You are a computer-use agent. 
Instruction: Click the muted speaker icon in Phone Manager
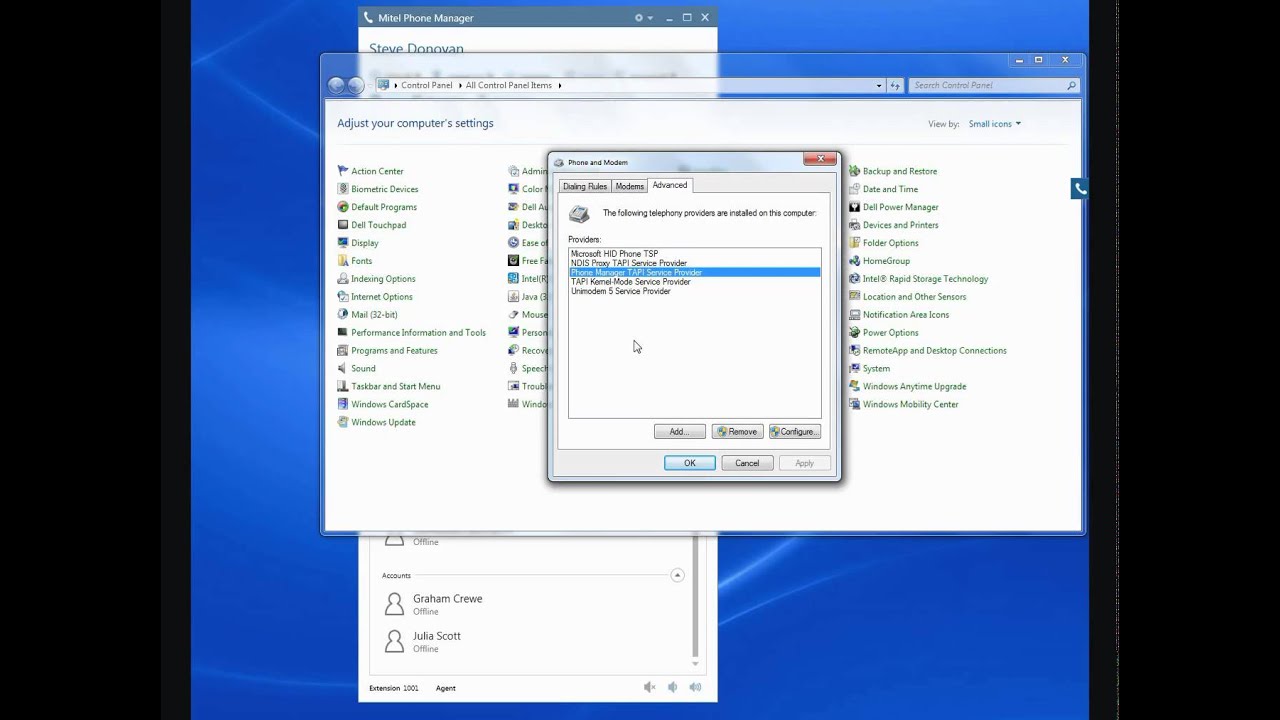click(649, 687)
